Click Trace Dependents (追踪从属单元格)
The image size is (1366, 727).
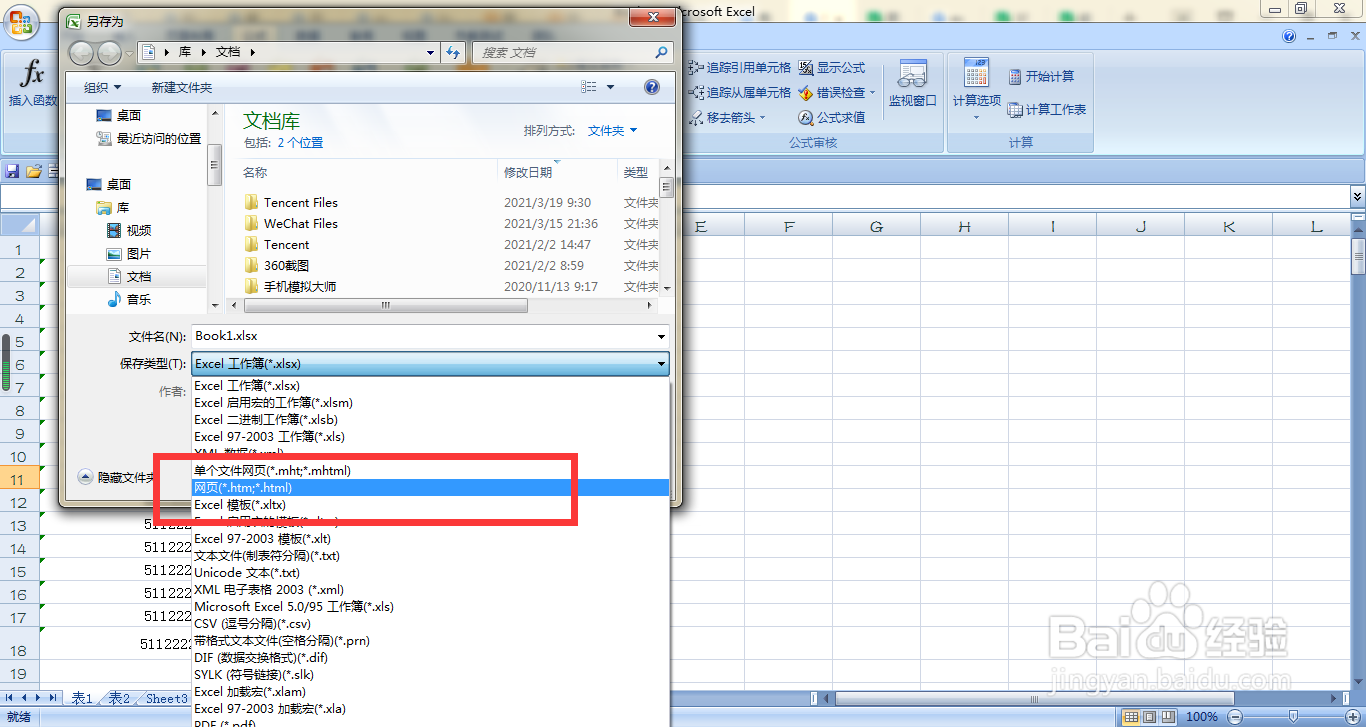[740, 93]
